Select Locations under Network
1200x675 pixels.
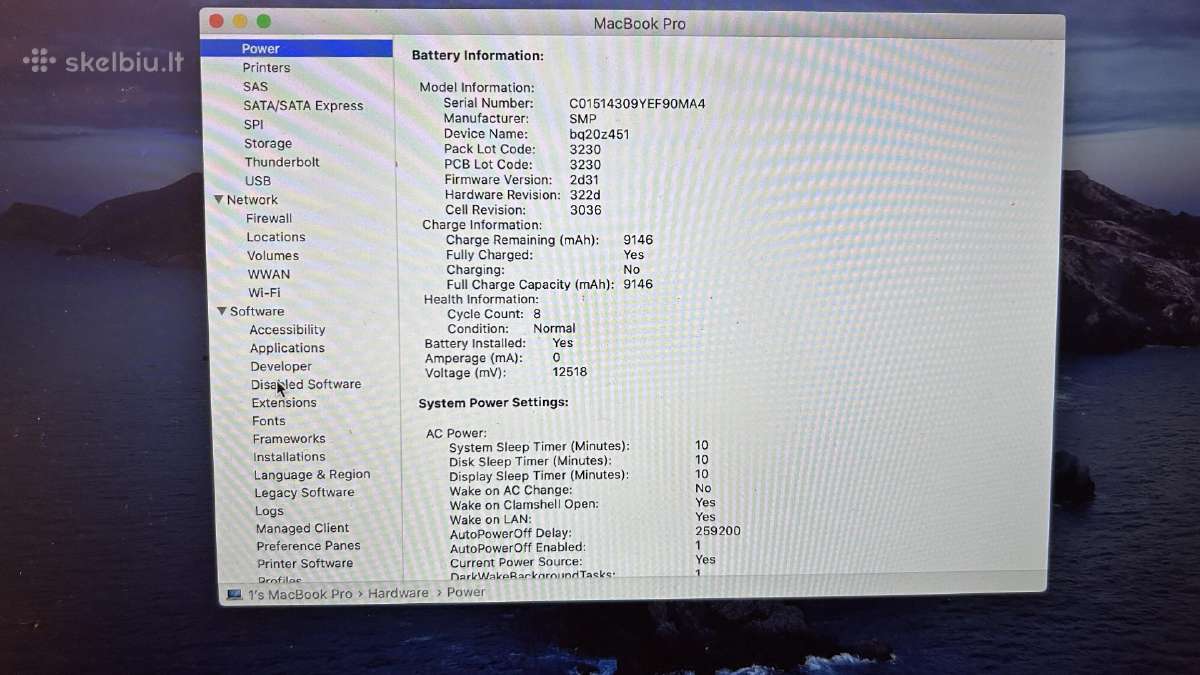pos(276,237)
